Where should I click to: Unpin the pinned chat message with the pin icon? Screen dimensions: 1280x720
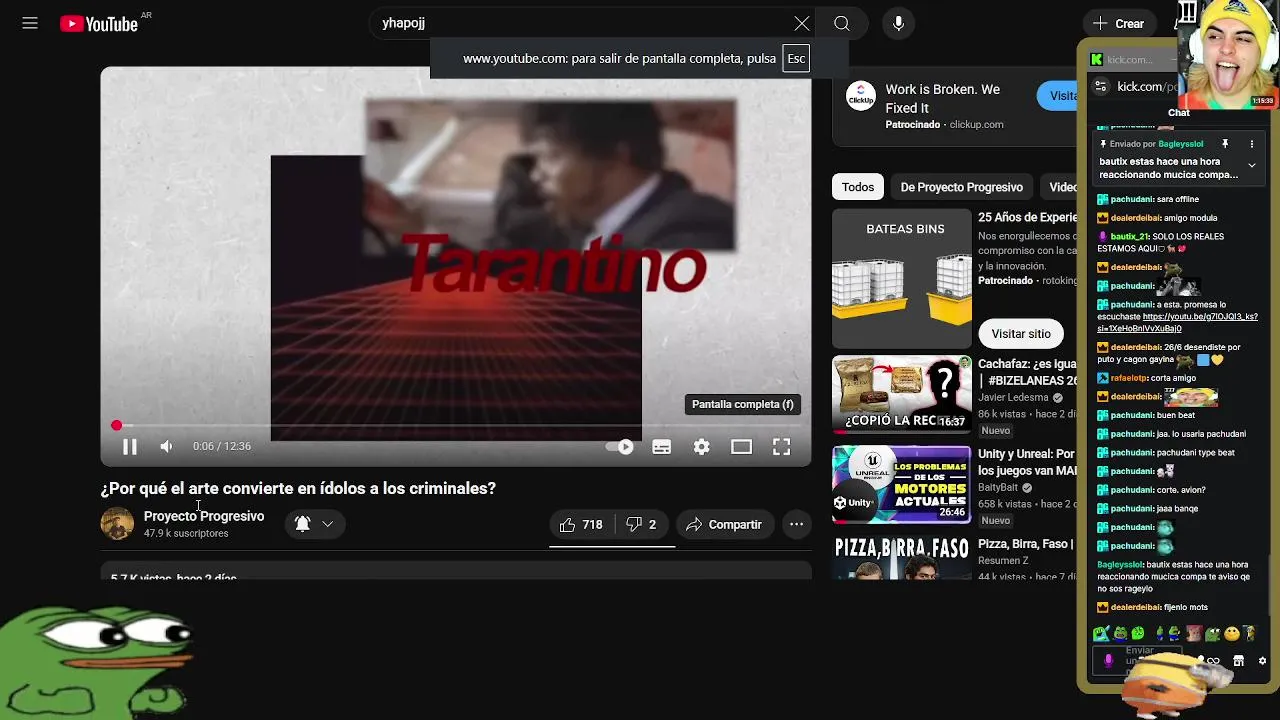[1225, 144]
